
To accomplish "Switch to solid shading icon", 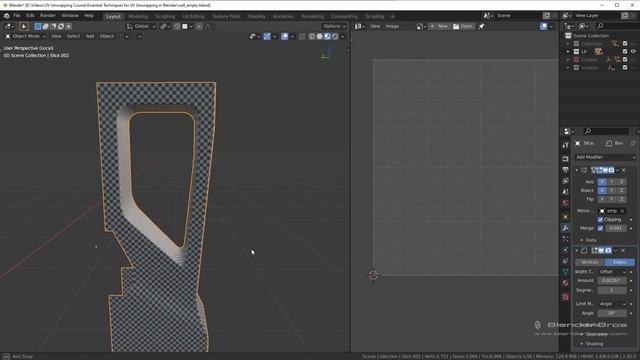I will pyautogui.click(x=320, y=36).
